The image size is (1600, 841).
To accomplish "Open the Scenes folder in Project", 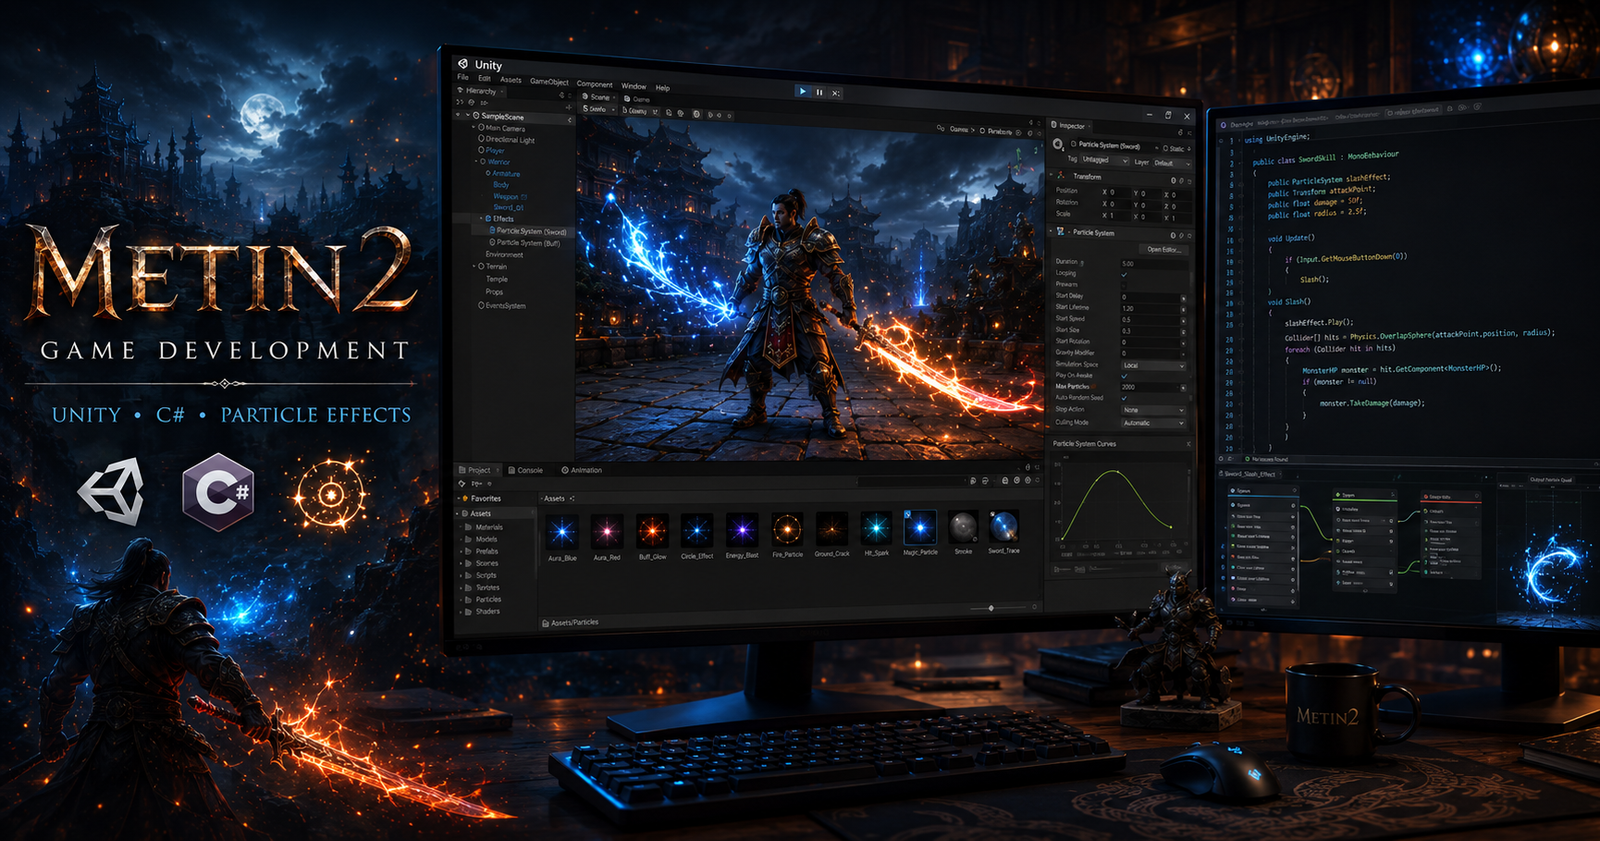I will point(481,563).
